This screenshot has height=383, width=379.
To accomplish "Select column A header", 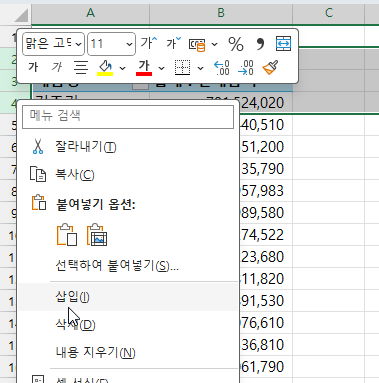I will click(90, 13).
